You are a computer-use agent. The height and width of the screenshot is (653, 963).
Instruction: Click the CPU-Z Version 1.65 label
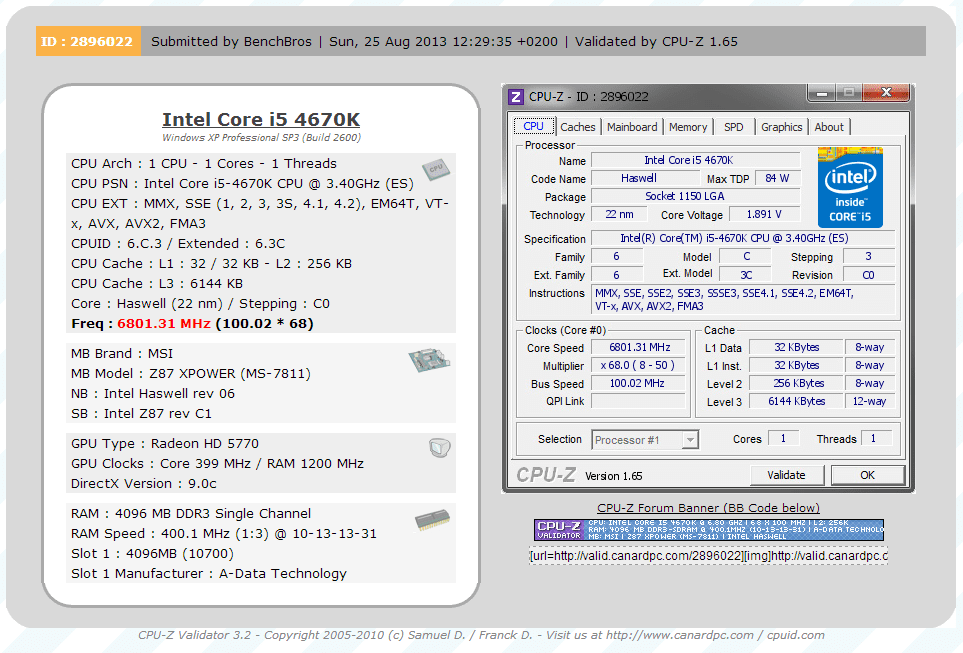coord(614,476)
